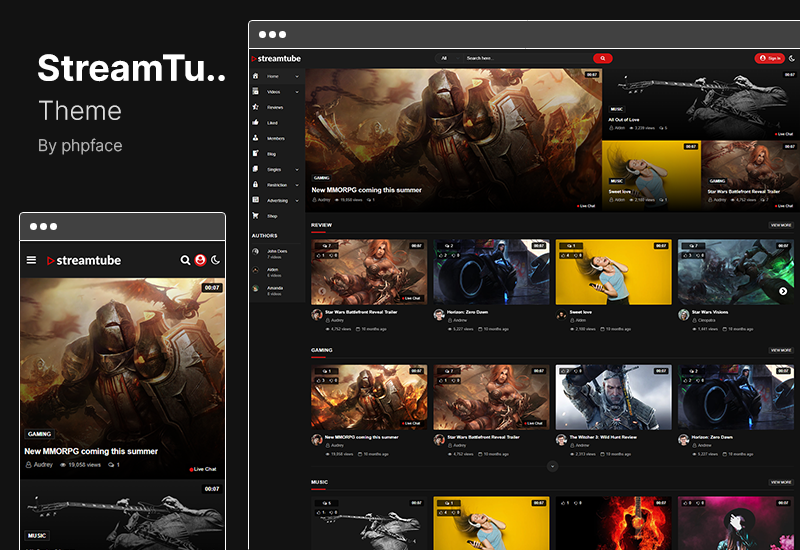The width and height of the screenshot is (800, 550).
Task: Expand the Restriction submenu chevron
Action: [297, 185]
